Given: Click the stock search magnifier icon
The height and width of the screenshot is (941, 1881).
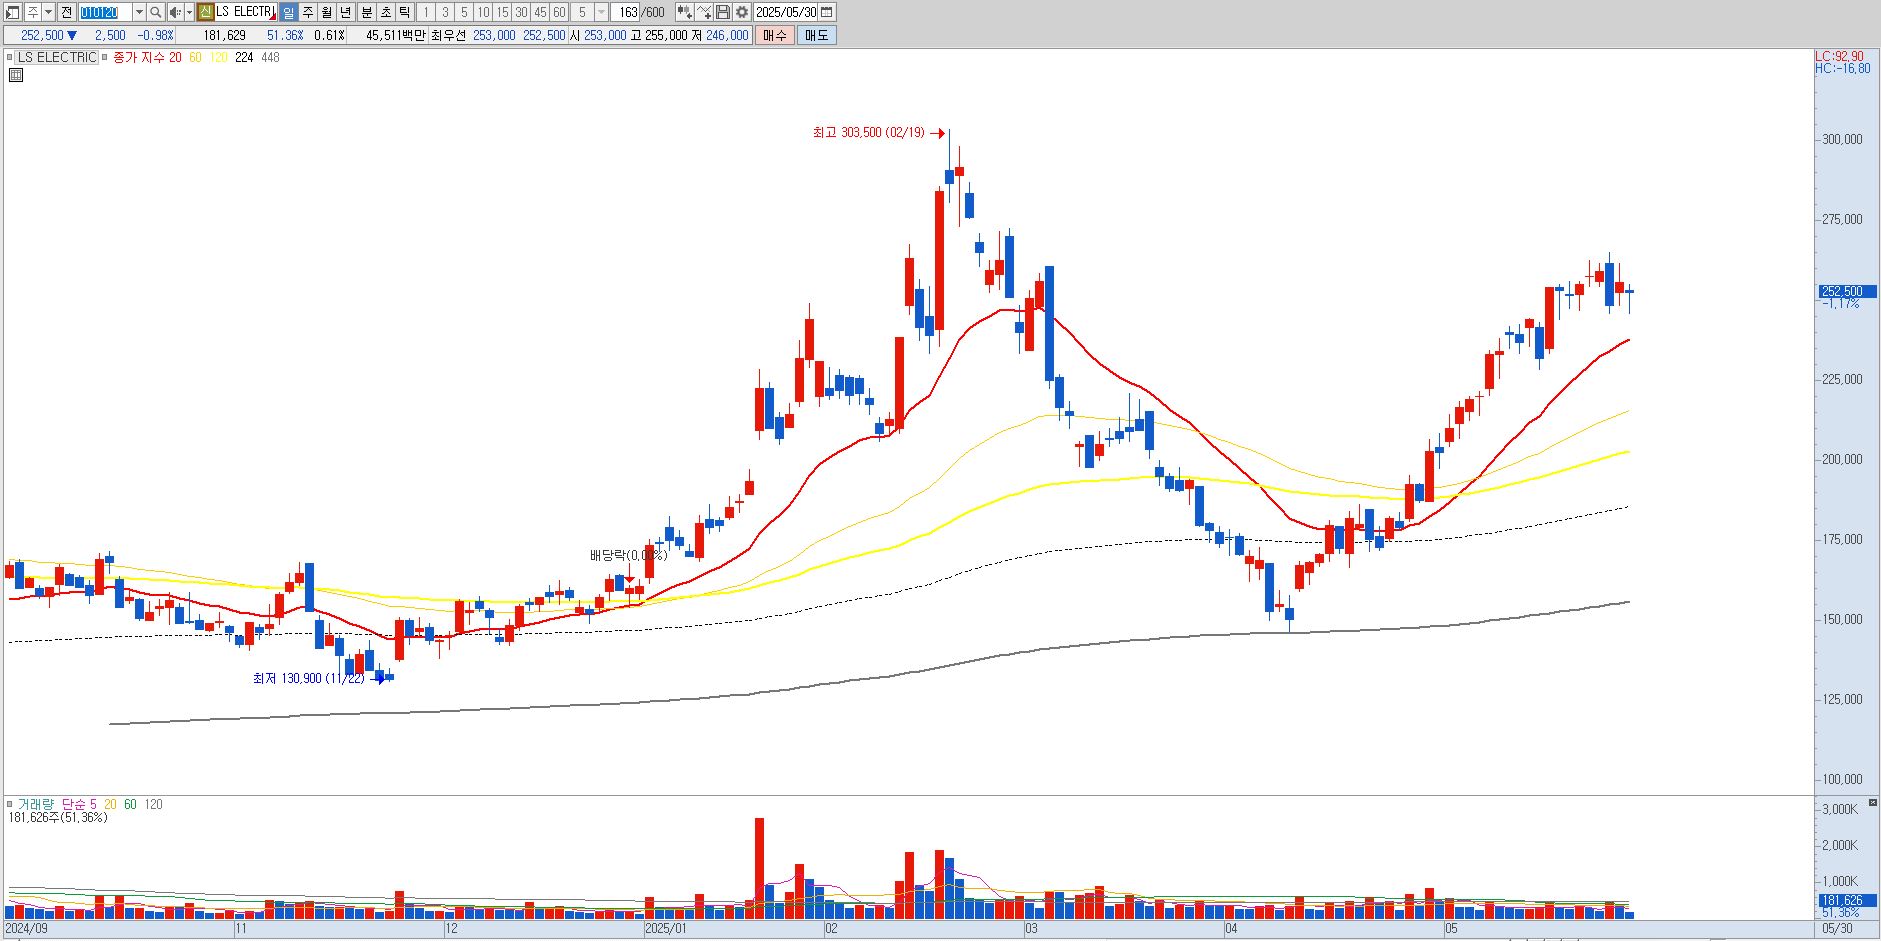Looking at the screenshot, I should coord(156,12).
